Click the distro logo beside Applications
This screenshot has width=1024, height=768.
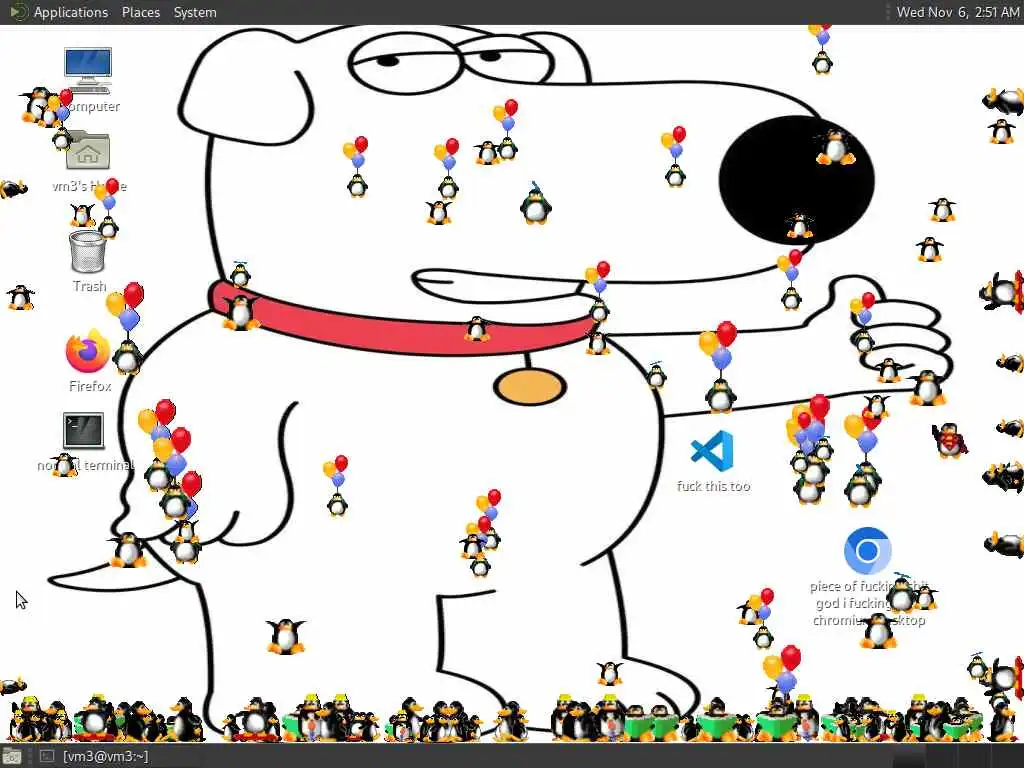pos(19,12)
